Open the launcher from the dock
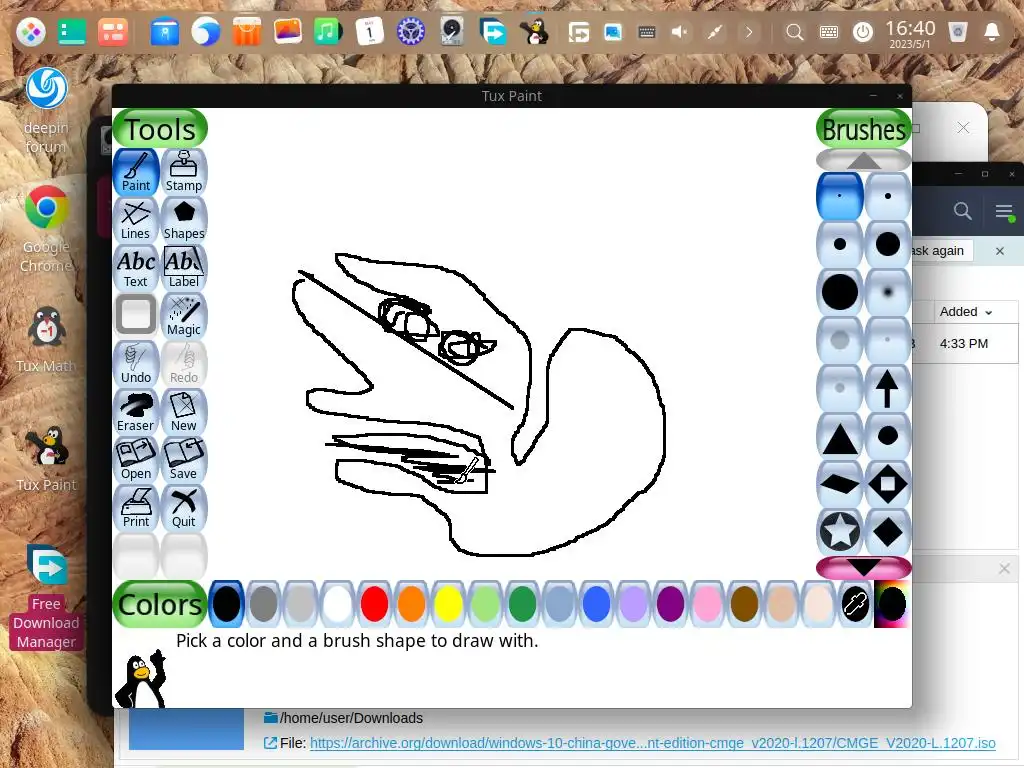 pos(31,31)
